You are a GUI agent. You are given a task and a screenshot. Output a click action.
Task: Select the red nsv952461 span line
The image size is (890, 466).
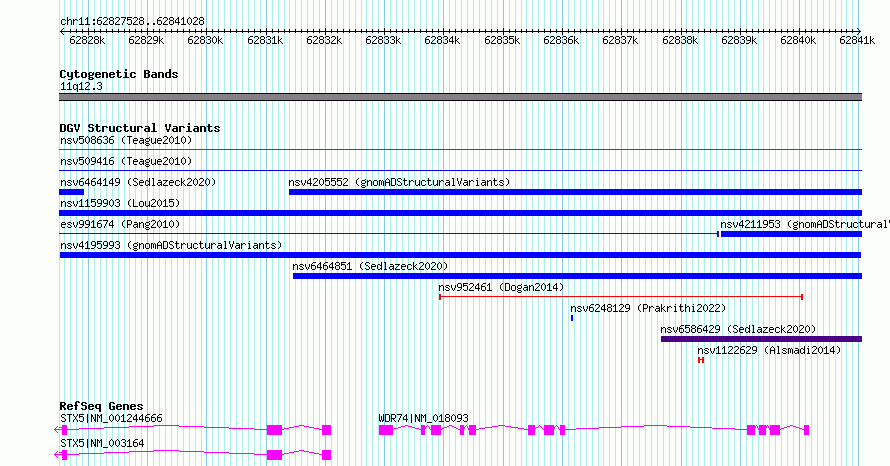(621, 297)
